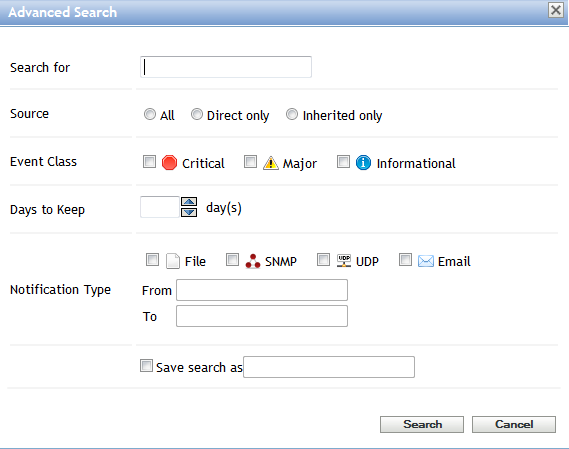This screenshot has width=569, height=449.
Task: Tick the Informational event class checkbox
Action: point(343,162)
